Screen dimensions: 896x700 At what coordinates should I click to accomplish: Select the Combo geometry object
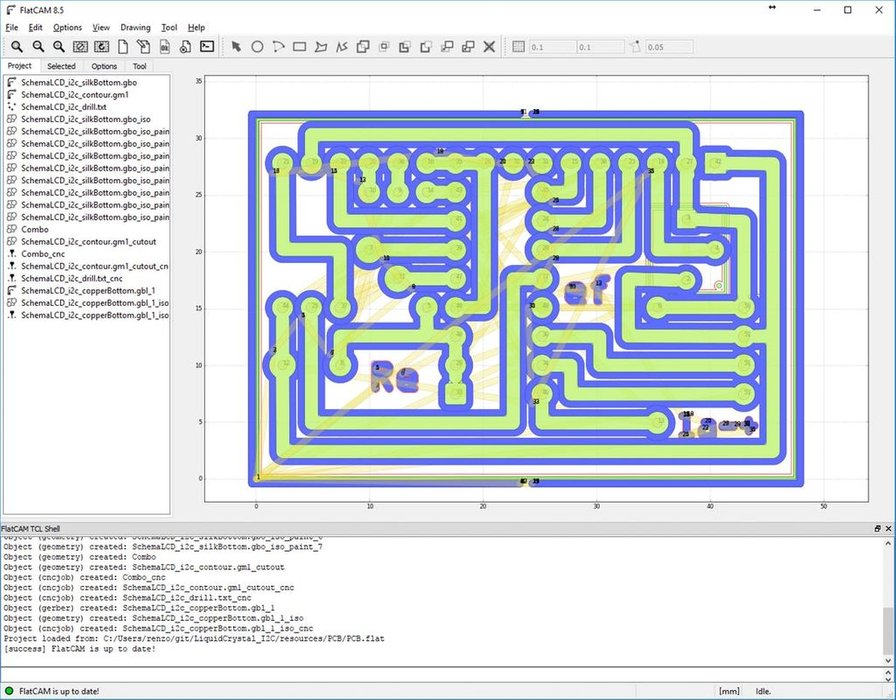click(35, 229)
